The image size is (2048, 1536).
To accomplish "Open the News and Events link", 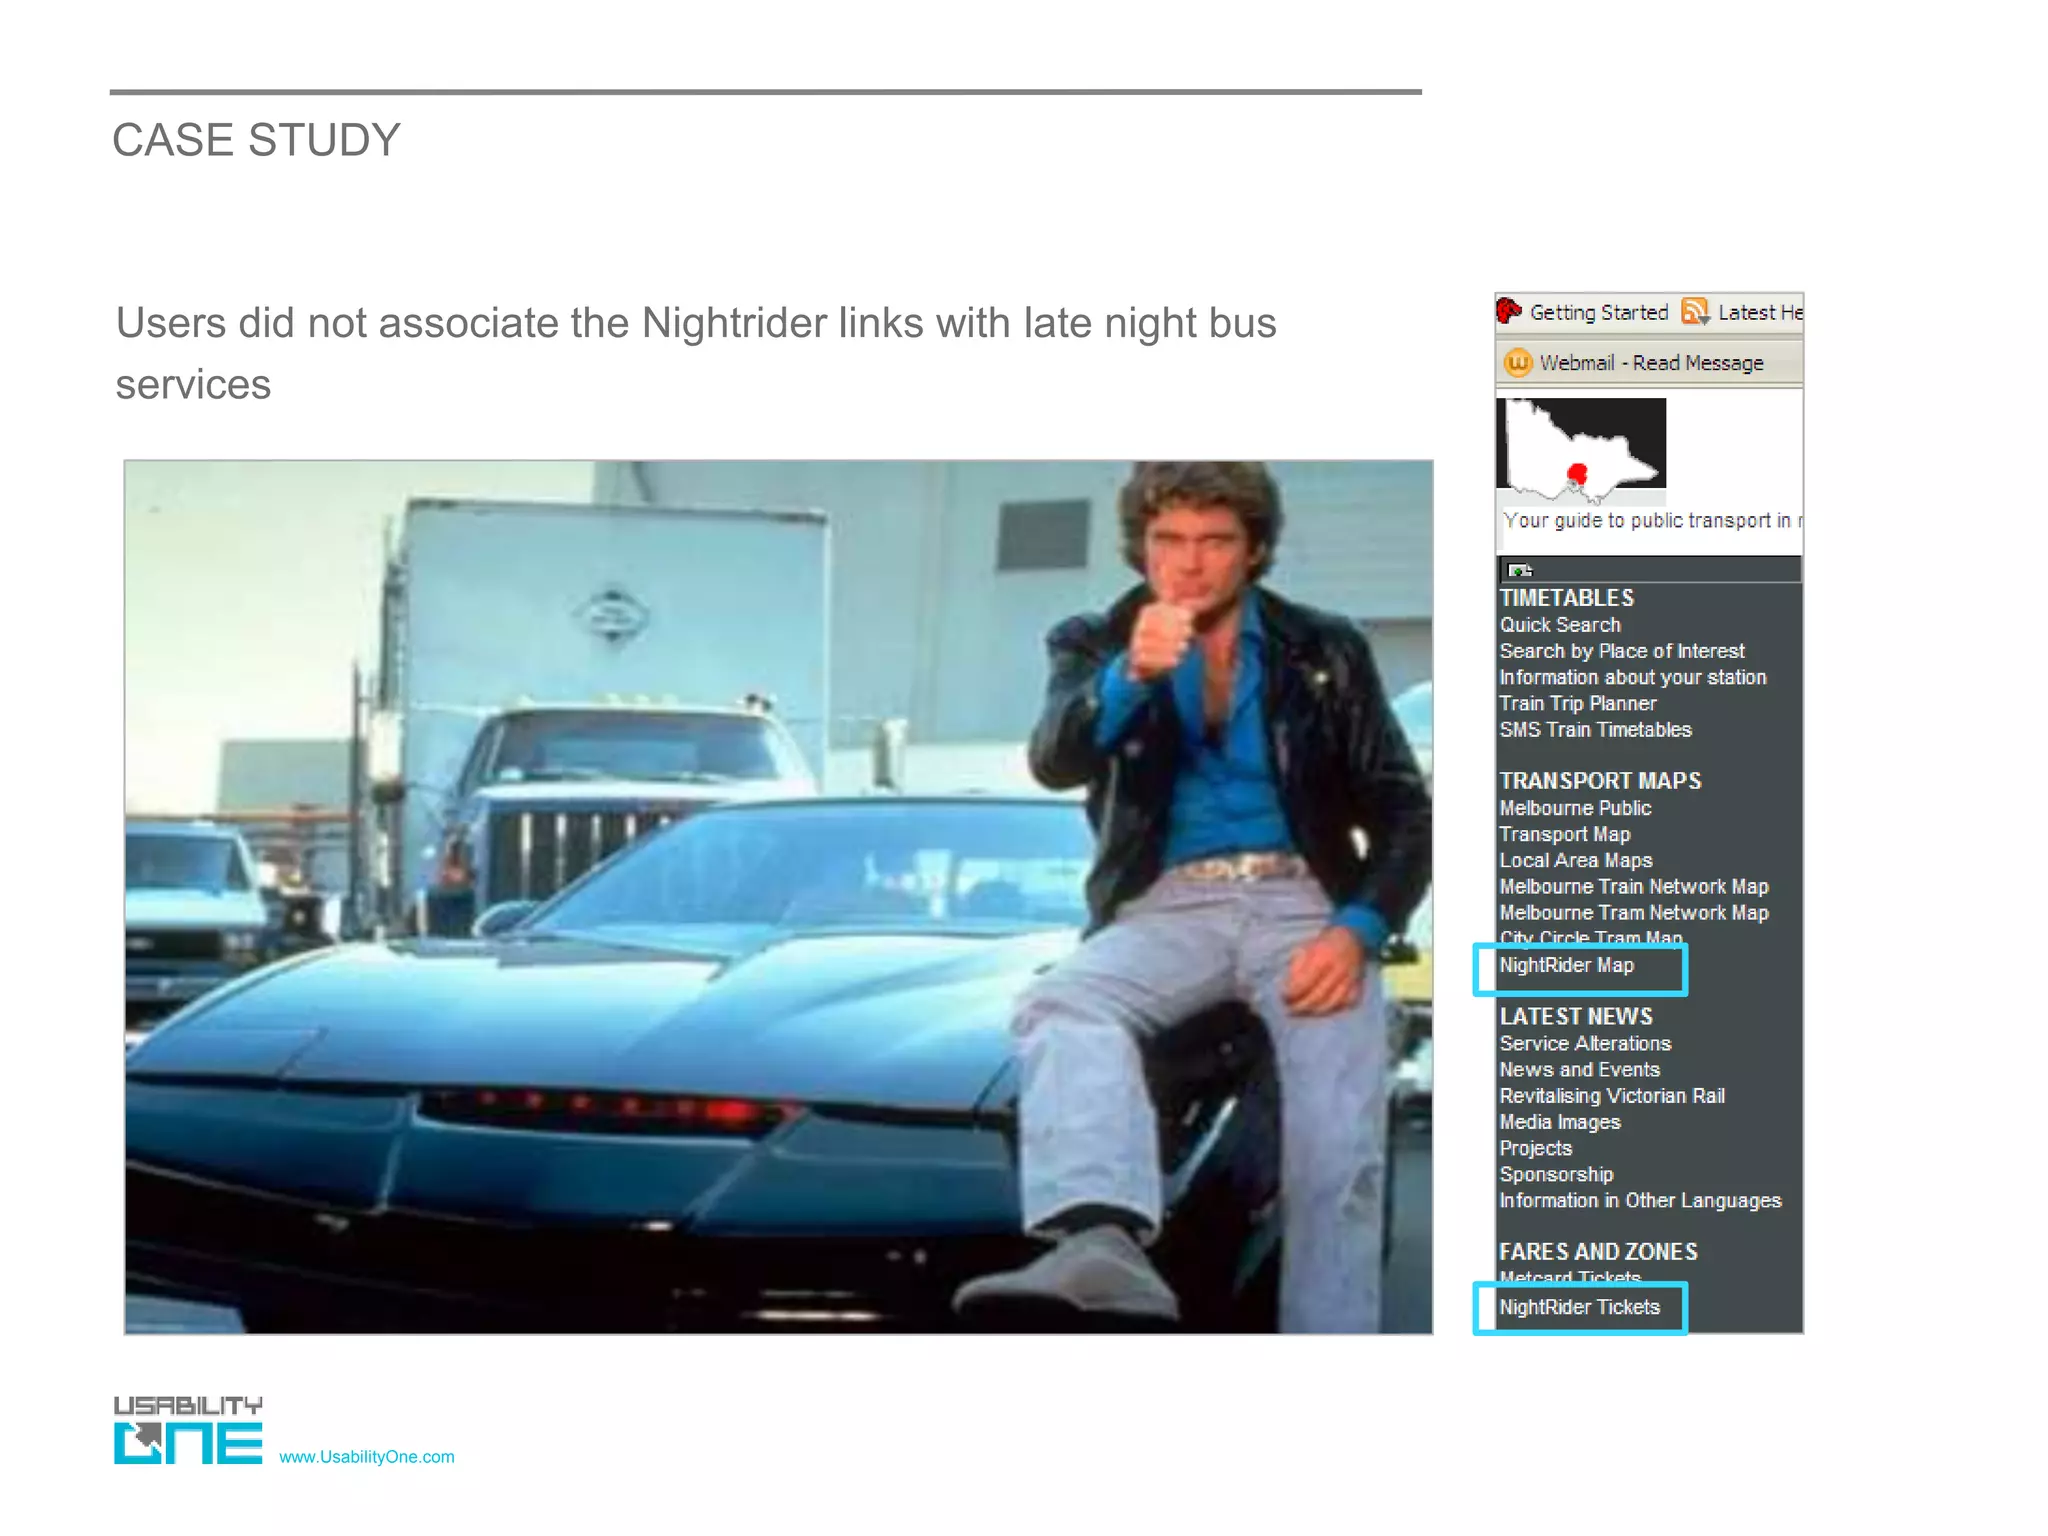I will pos(1579,1069).
